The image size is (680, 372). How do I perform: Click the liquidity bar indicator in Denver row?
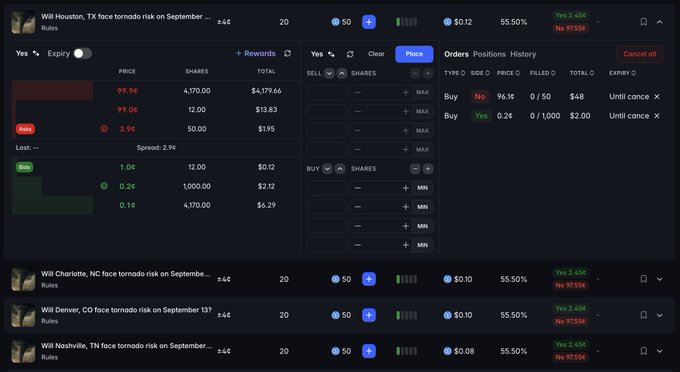pos(406,315)
